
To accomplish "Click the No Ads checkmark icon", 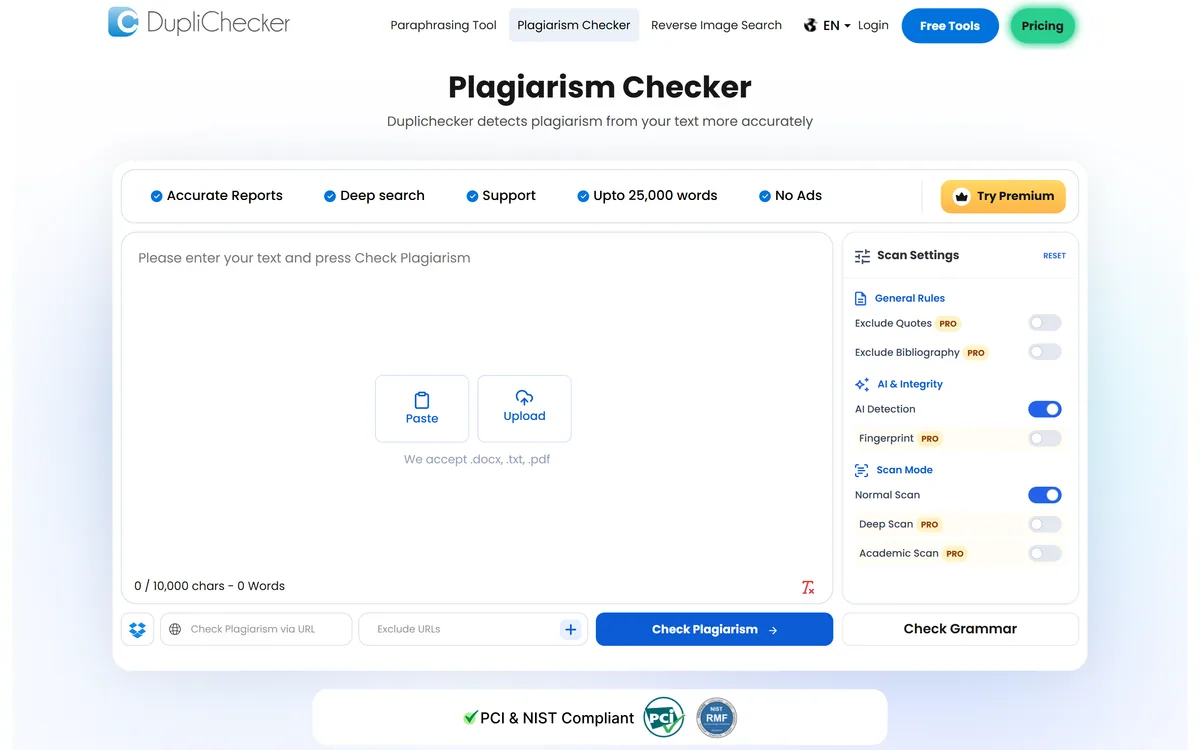I will coord(765,196).
